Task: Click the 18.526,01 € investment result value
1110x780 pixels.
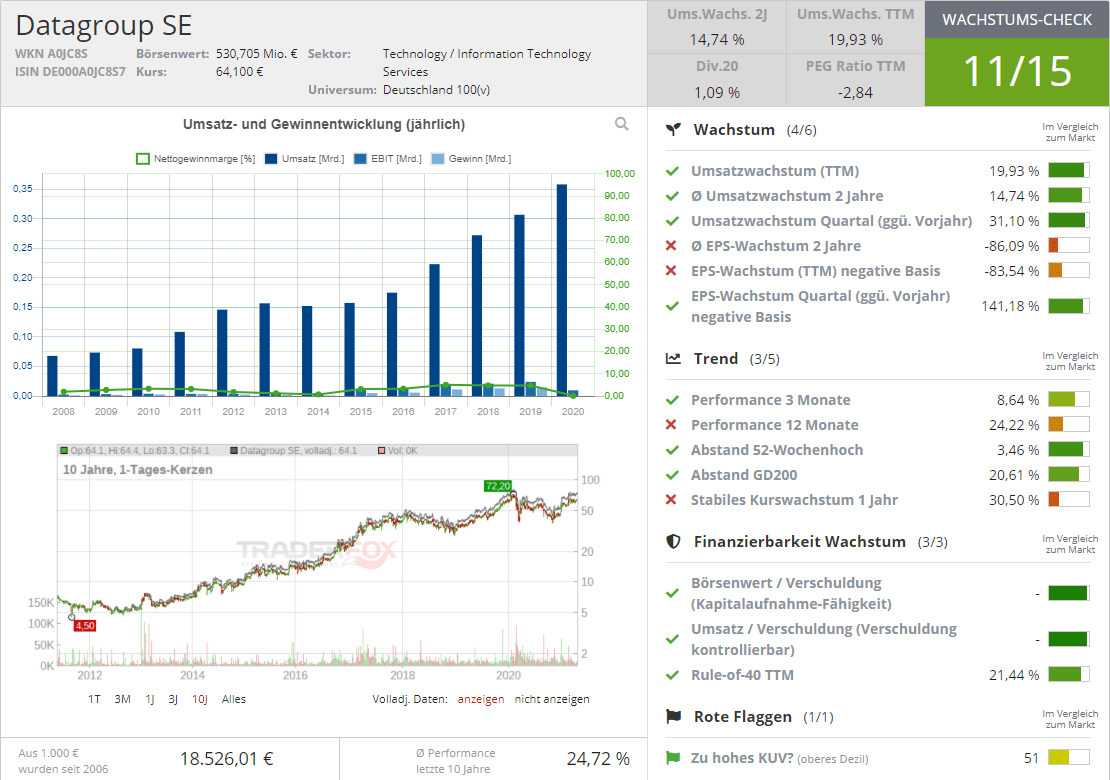Action: [x=227, y=759]
